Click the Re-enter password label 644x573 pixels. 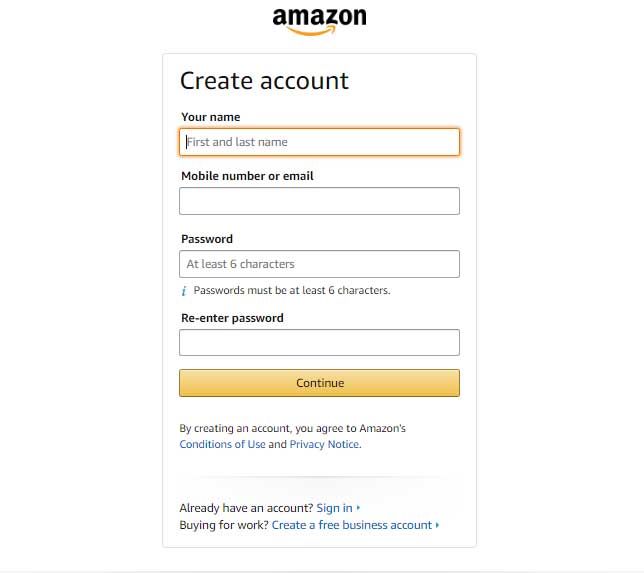tap(232, 318)
